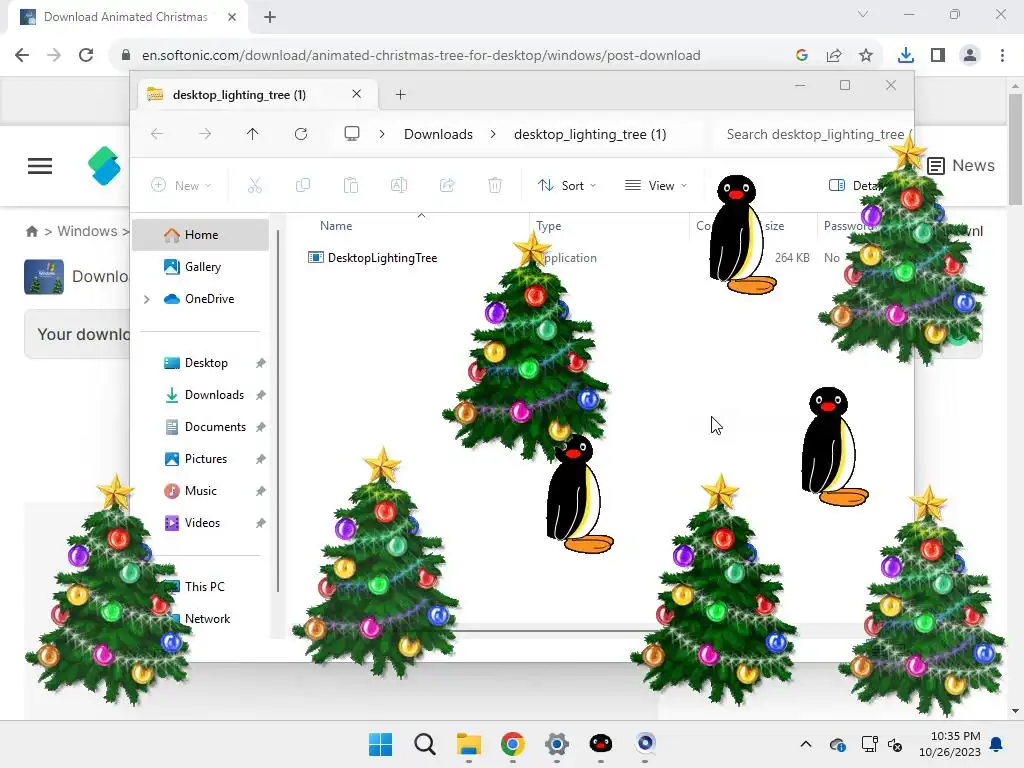Open Pictures quick access folder
This screenshot has width=1024, height=768.
click(x=200, y=459)
